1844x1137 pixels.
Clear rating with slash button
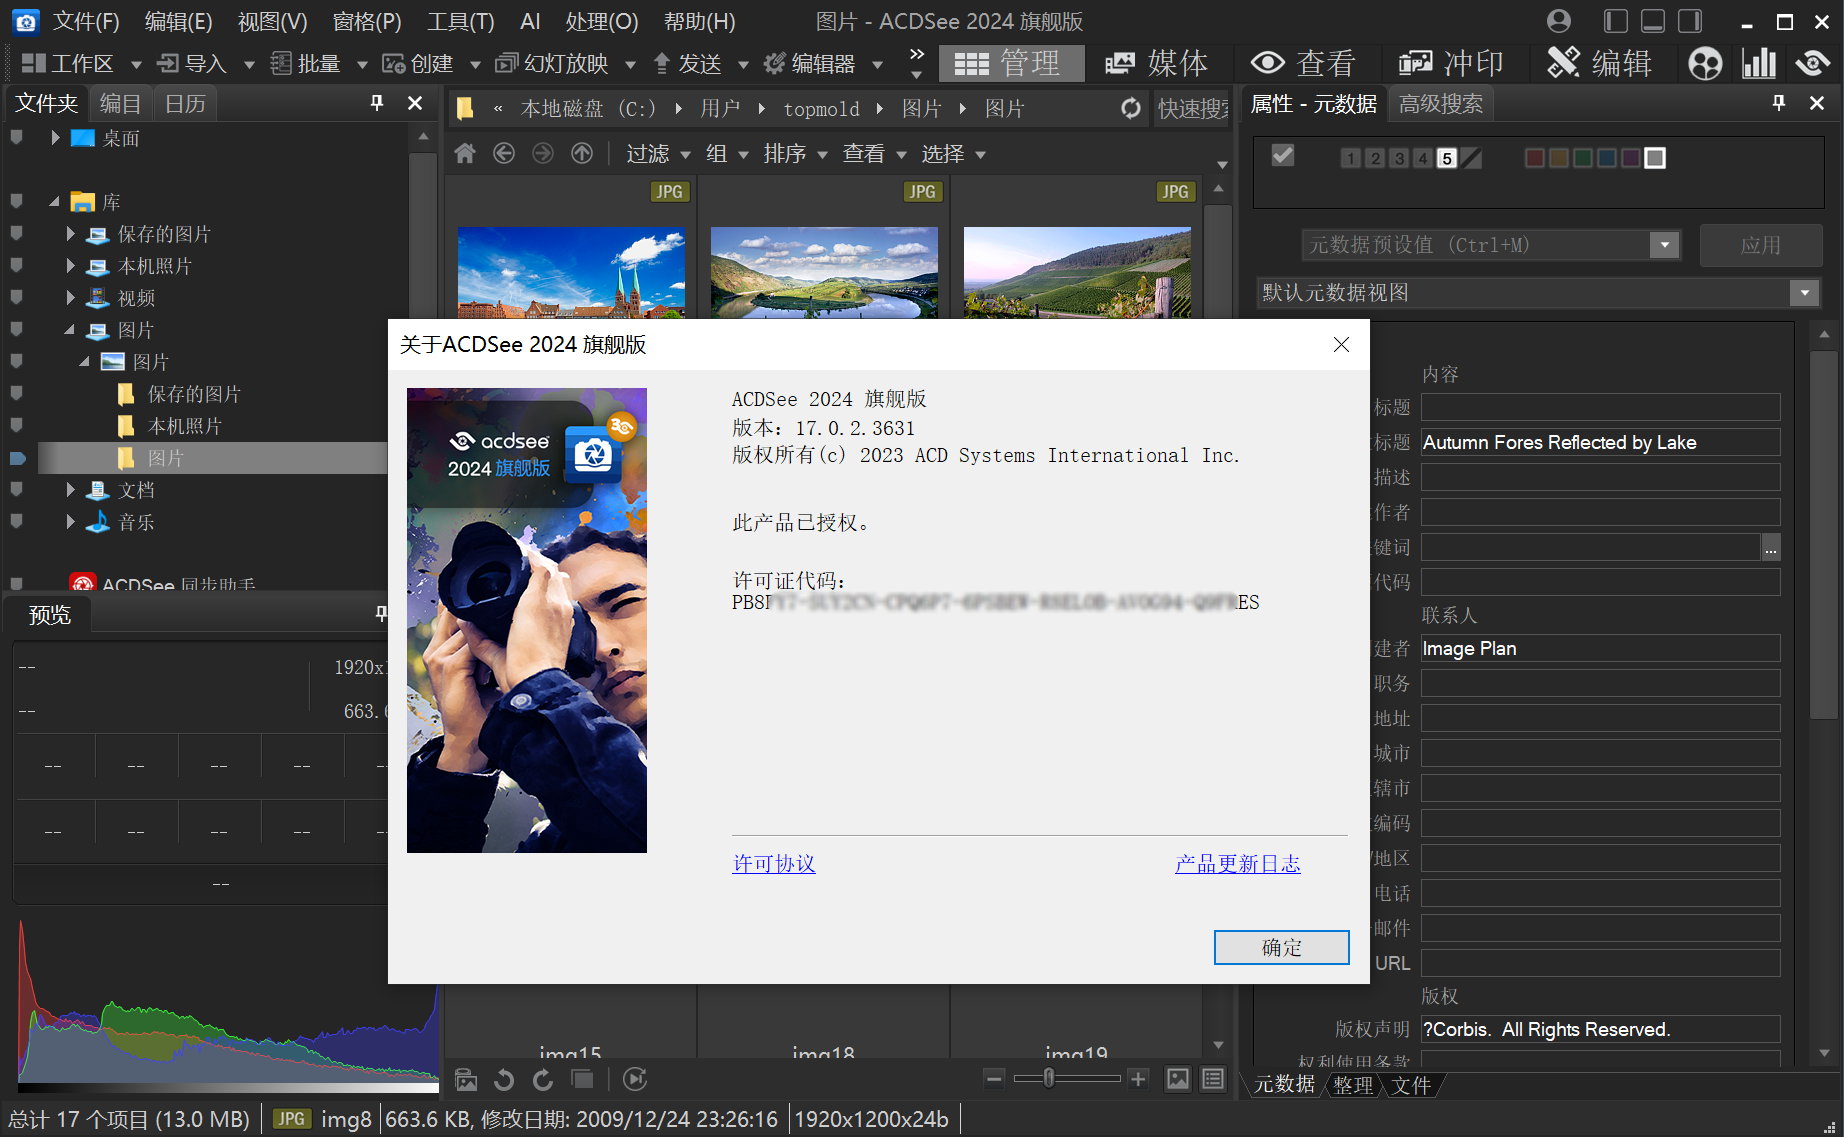1471,158
